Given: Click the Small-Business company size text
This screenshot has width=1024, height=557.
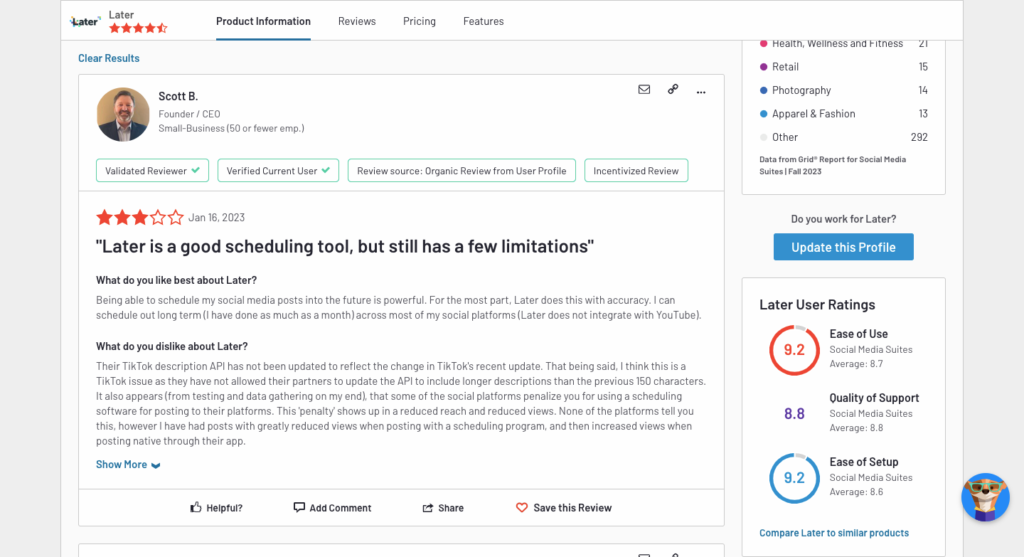Looking at the screenshot, I should pos(231,129).
